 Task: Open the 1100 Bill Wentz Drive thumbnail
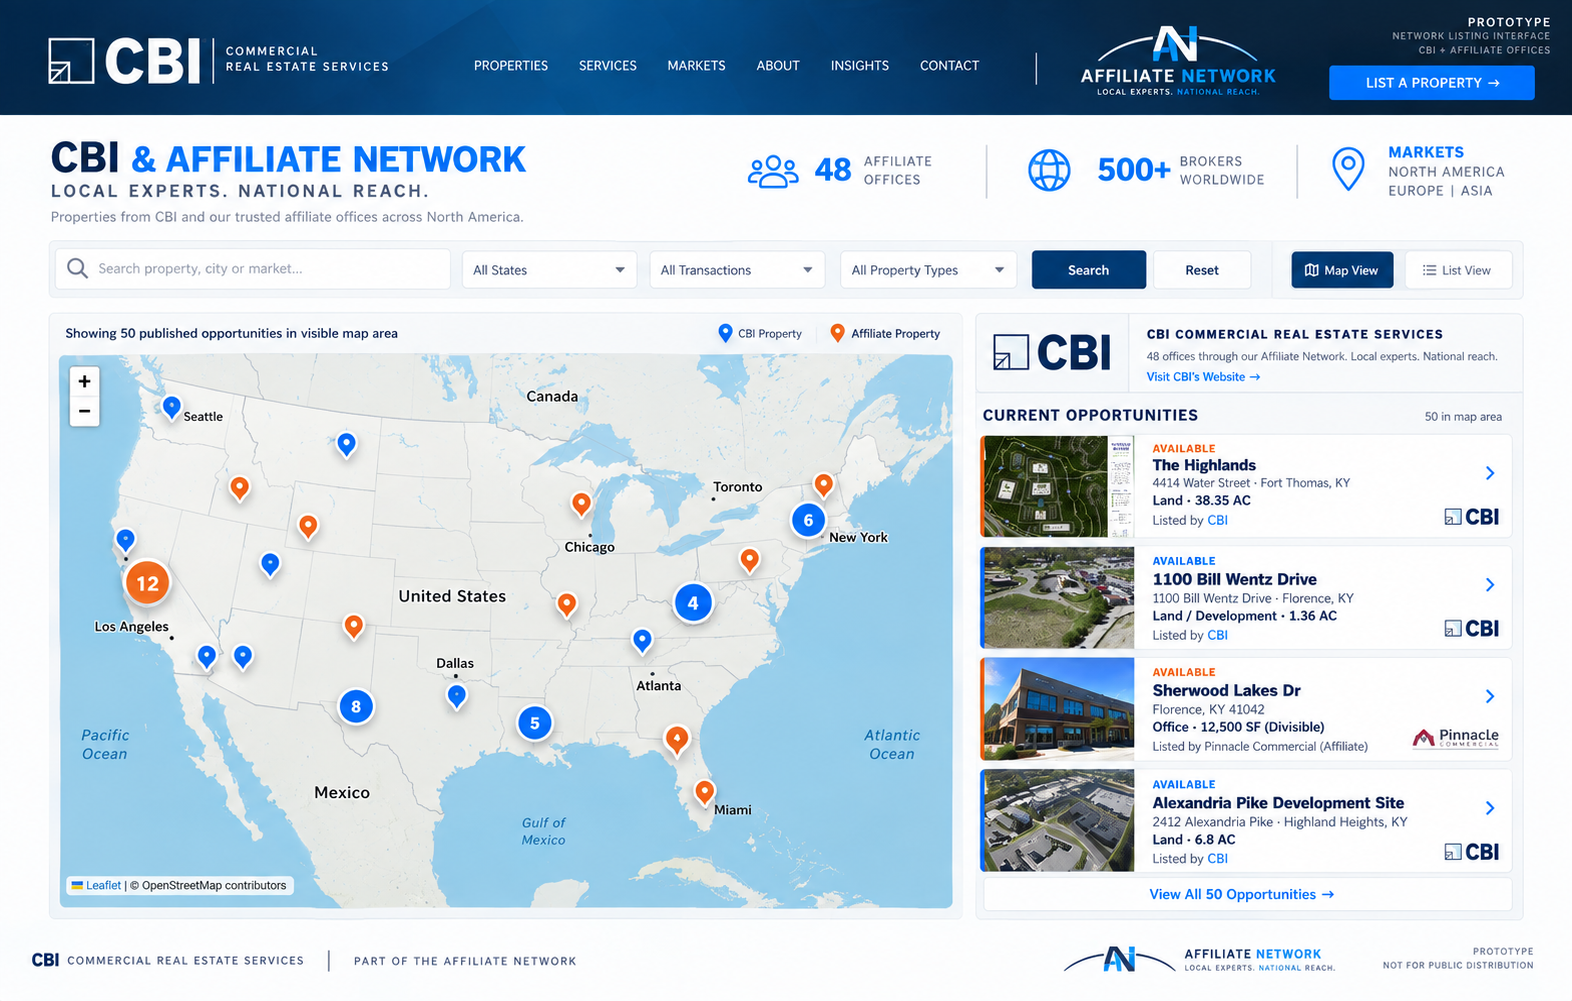point(1058,597)
